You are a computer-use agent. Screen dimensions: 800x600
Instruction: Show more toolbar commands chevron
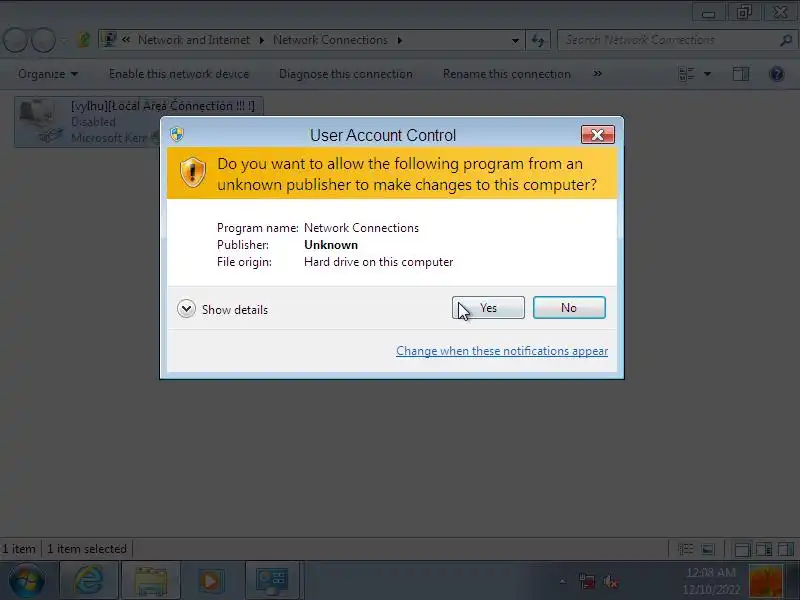(597, 74)
